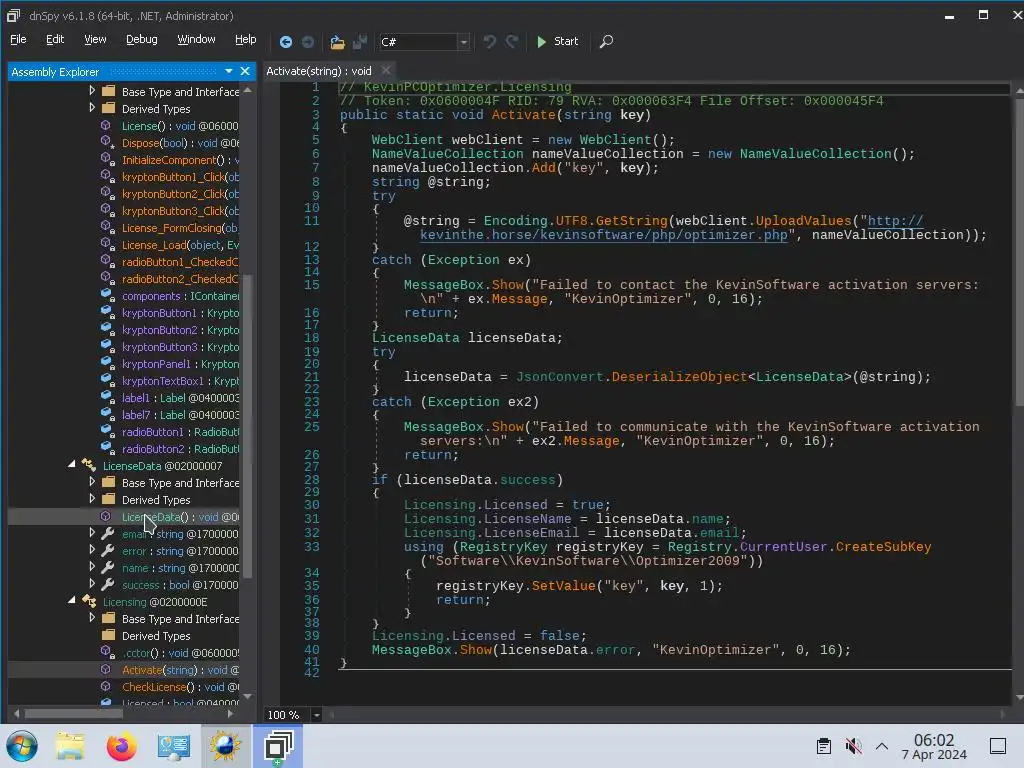Select kryptonPanel1 field icon
This screenshot has width=1024, height=768.
point(106,363)
